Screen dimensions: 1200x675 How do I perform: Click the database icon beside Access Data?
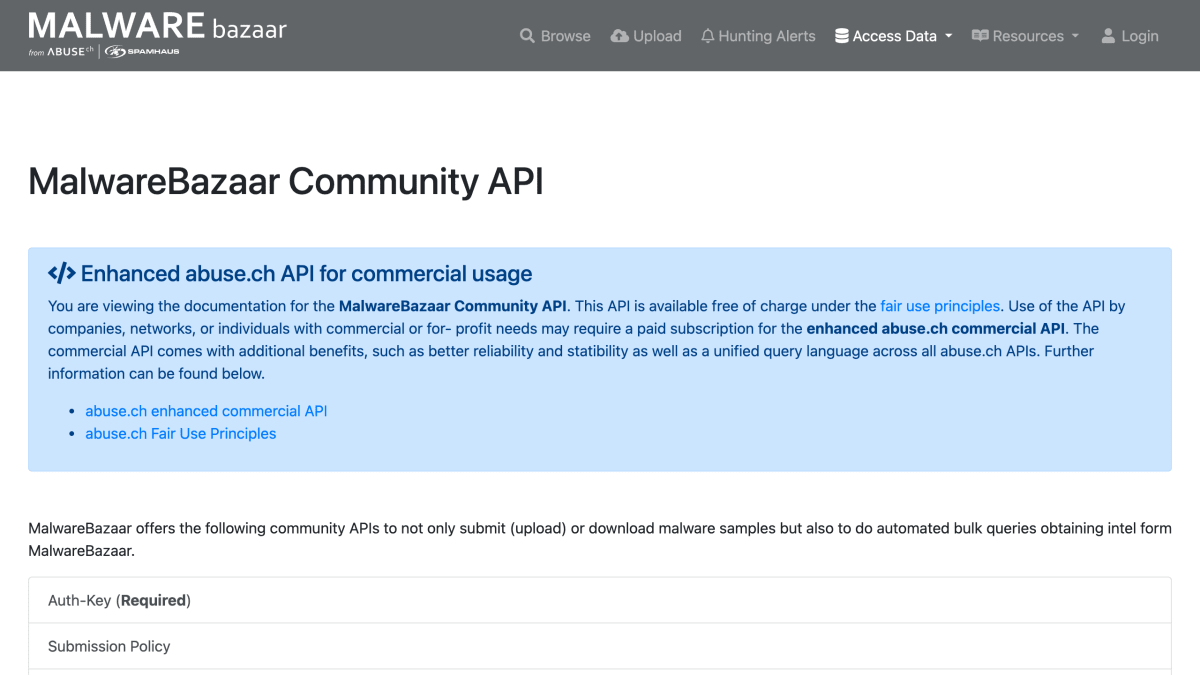tap(842, 36)
